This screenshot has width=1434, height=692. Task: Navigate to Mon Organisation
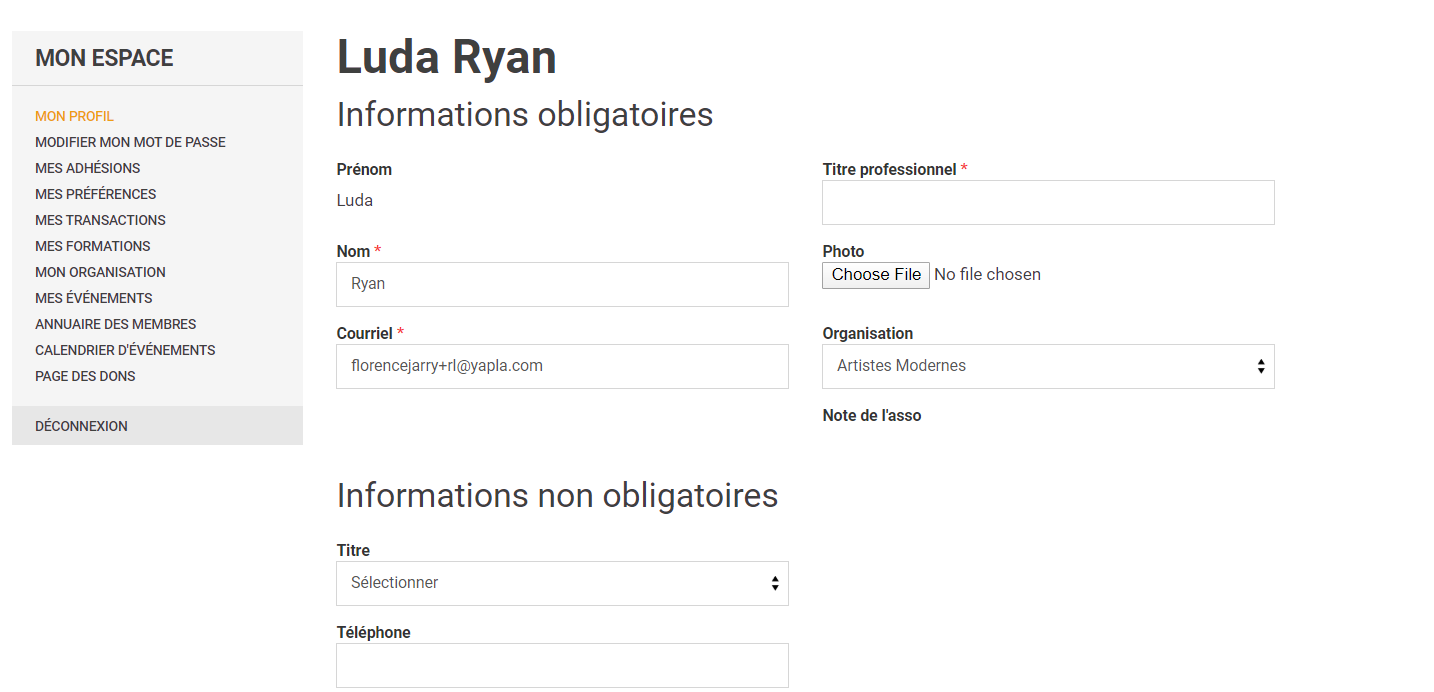tap(100, 272)
